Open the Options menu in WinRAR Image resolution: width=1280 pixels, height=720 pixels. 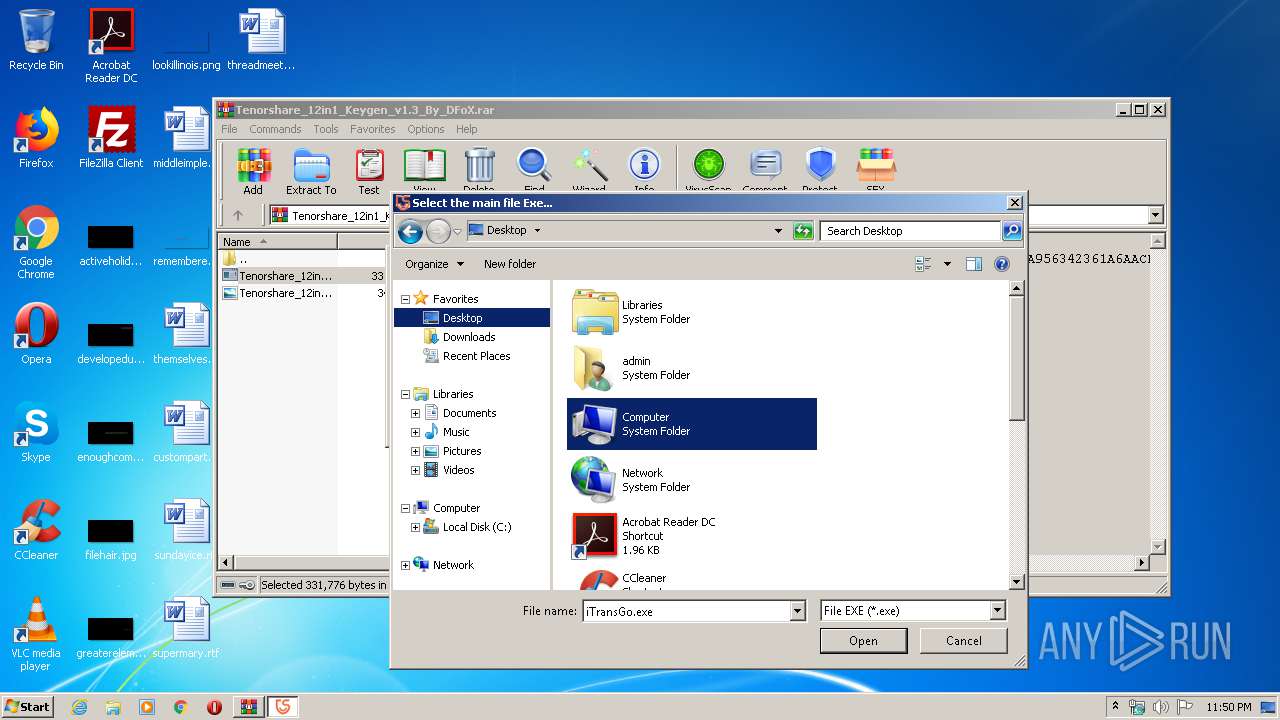coord(425,129)
